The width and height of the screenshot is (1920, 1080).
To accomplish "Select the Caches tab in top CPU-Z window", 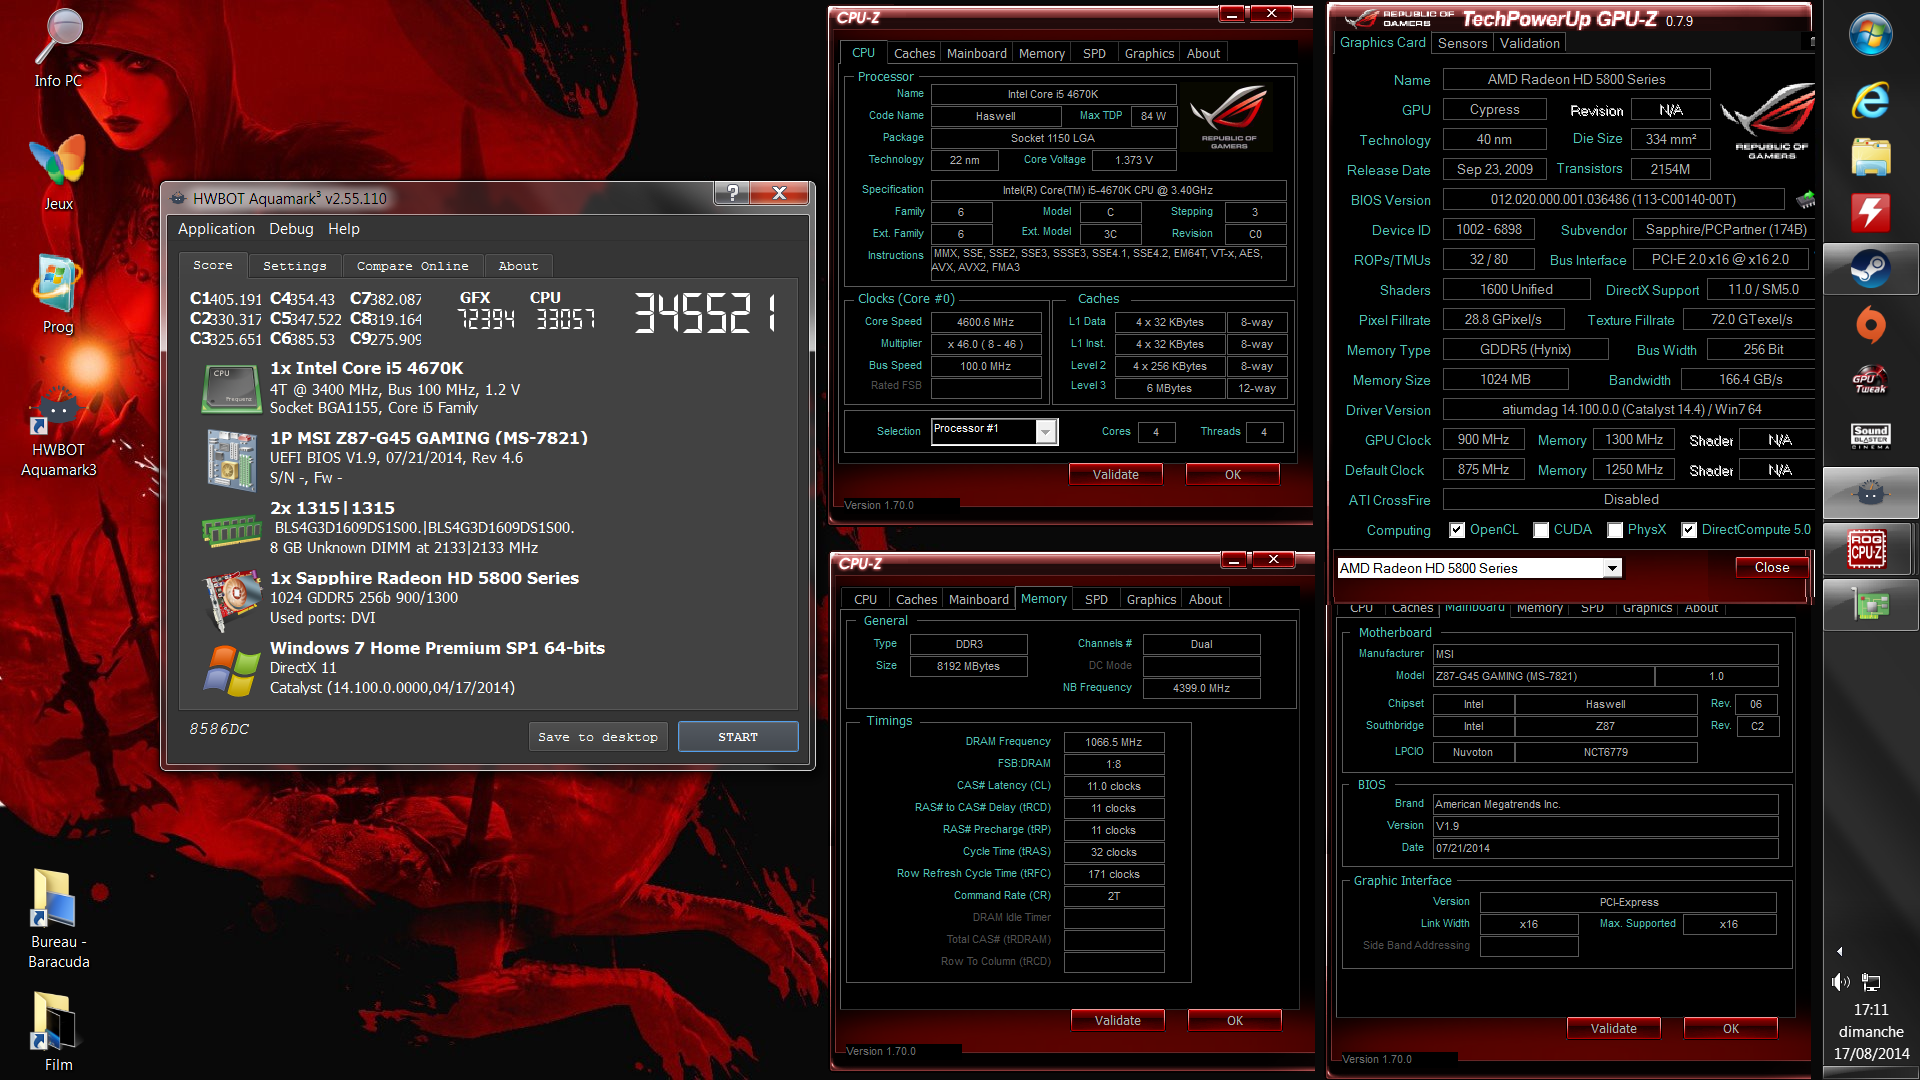I will 914,54.
